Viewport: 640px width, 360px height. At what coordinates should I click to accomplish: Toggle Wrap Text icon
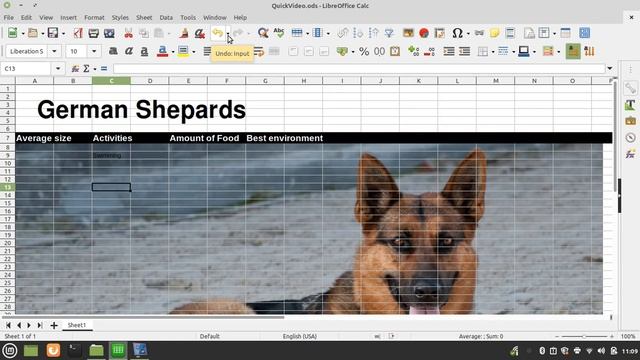[x=259, y=51]
